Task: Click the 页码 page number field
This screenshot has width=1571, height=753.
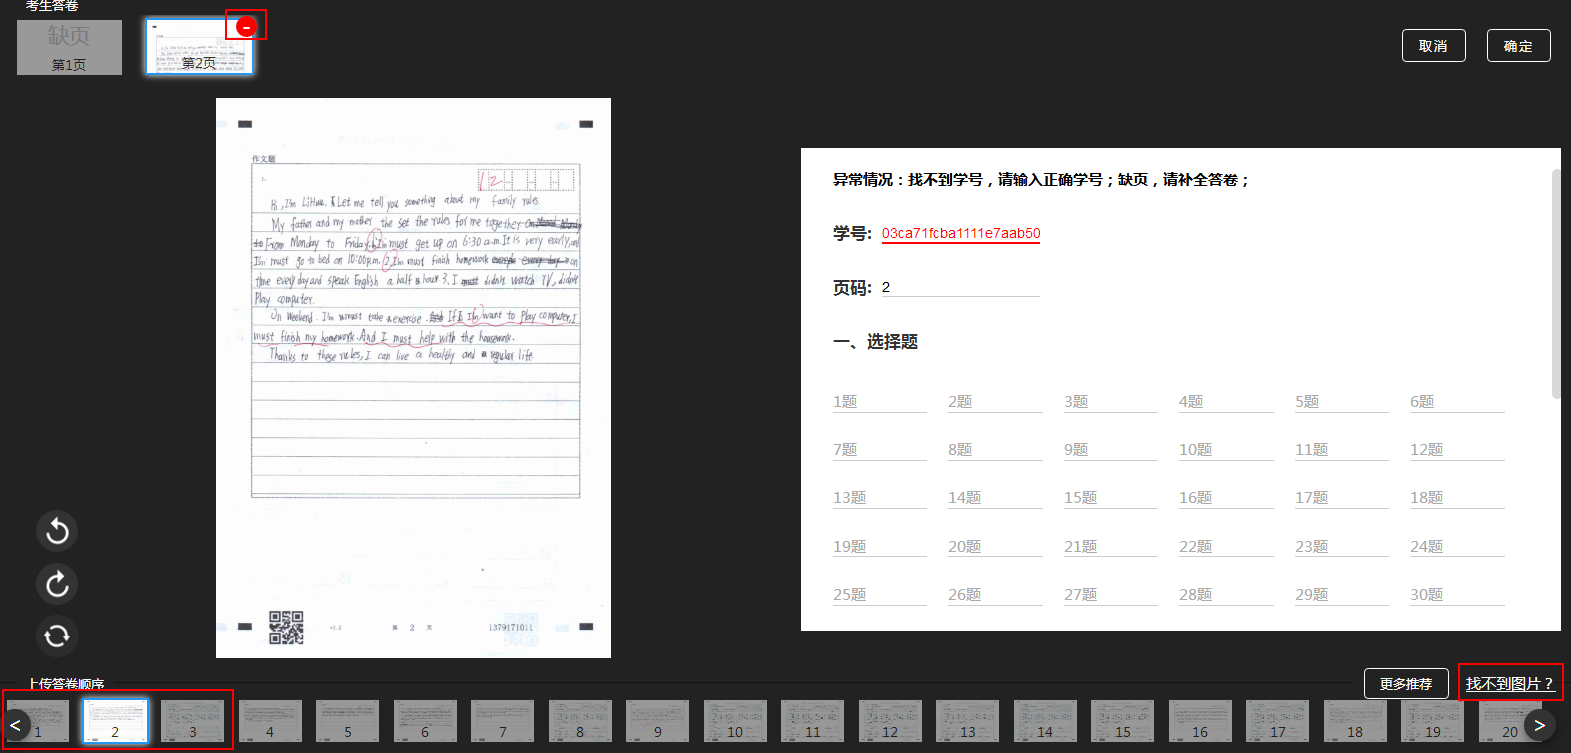Action: point(960,288)
